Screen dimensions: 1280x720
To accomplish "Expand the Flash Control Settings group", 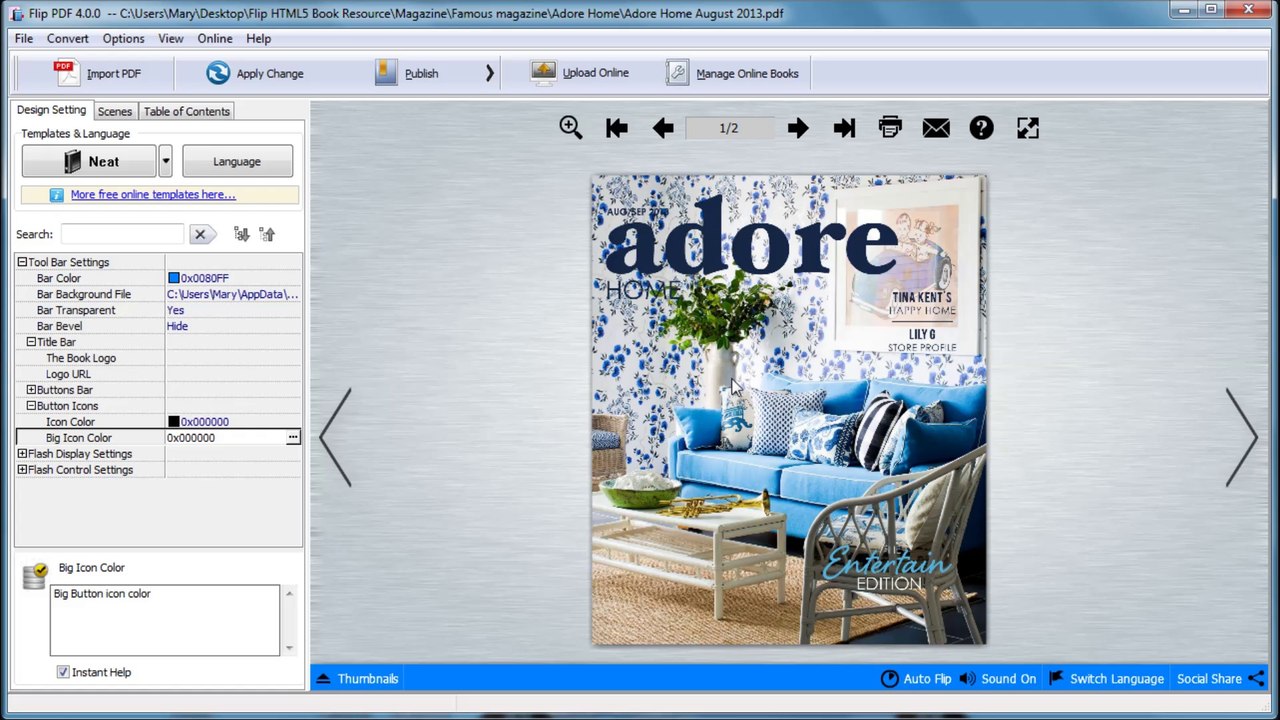I will tap(22, 470).
